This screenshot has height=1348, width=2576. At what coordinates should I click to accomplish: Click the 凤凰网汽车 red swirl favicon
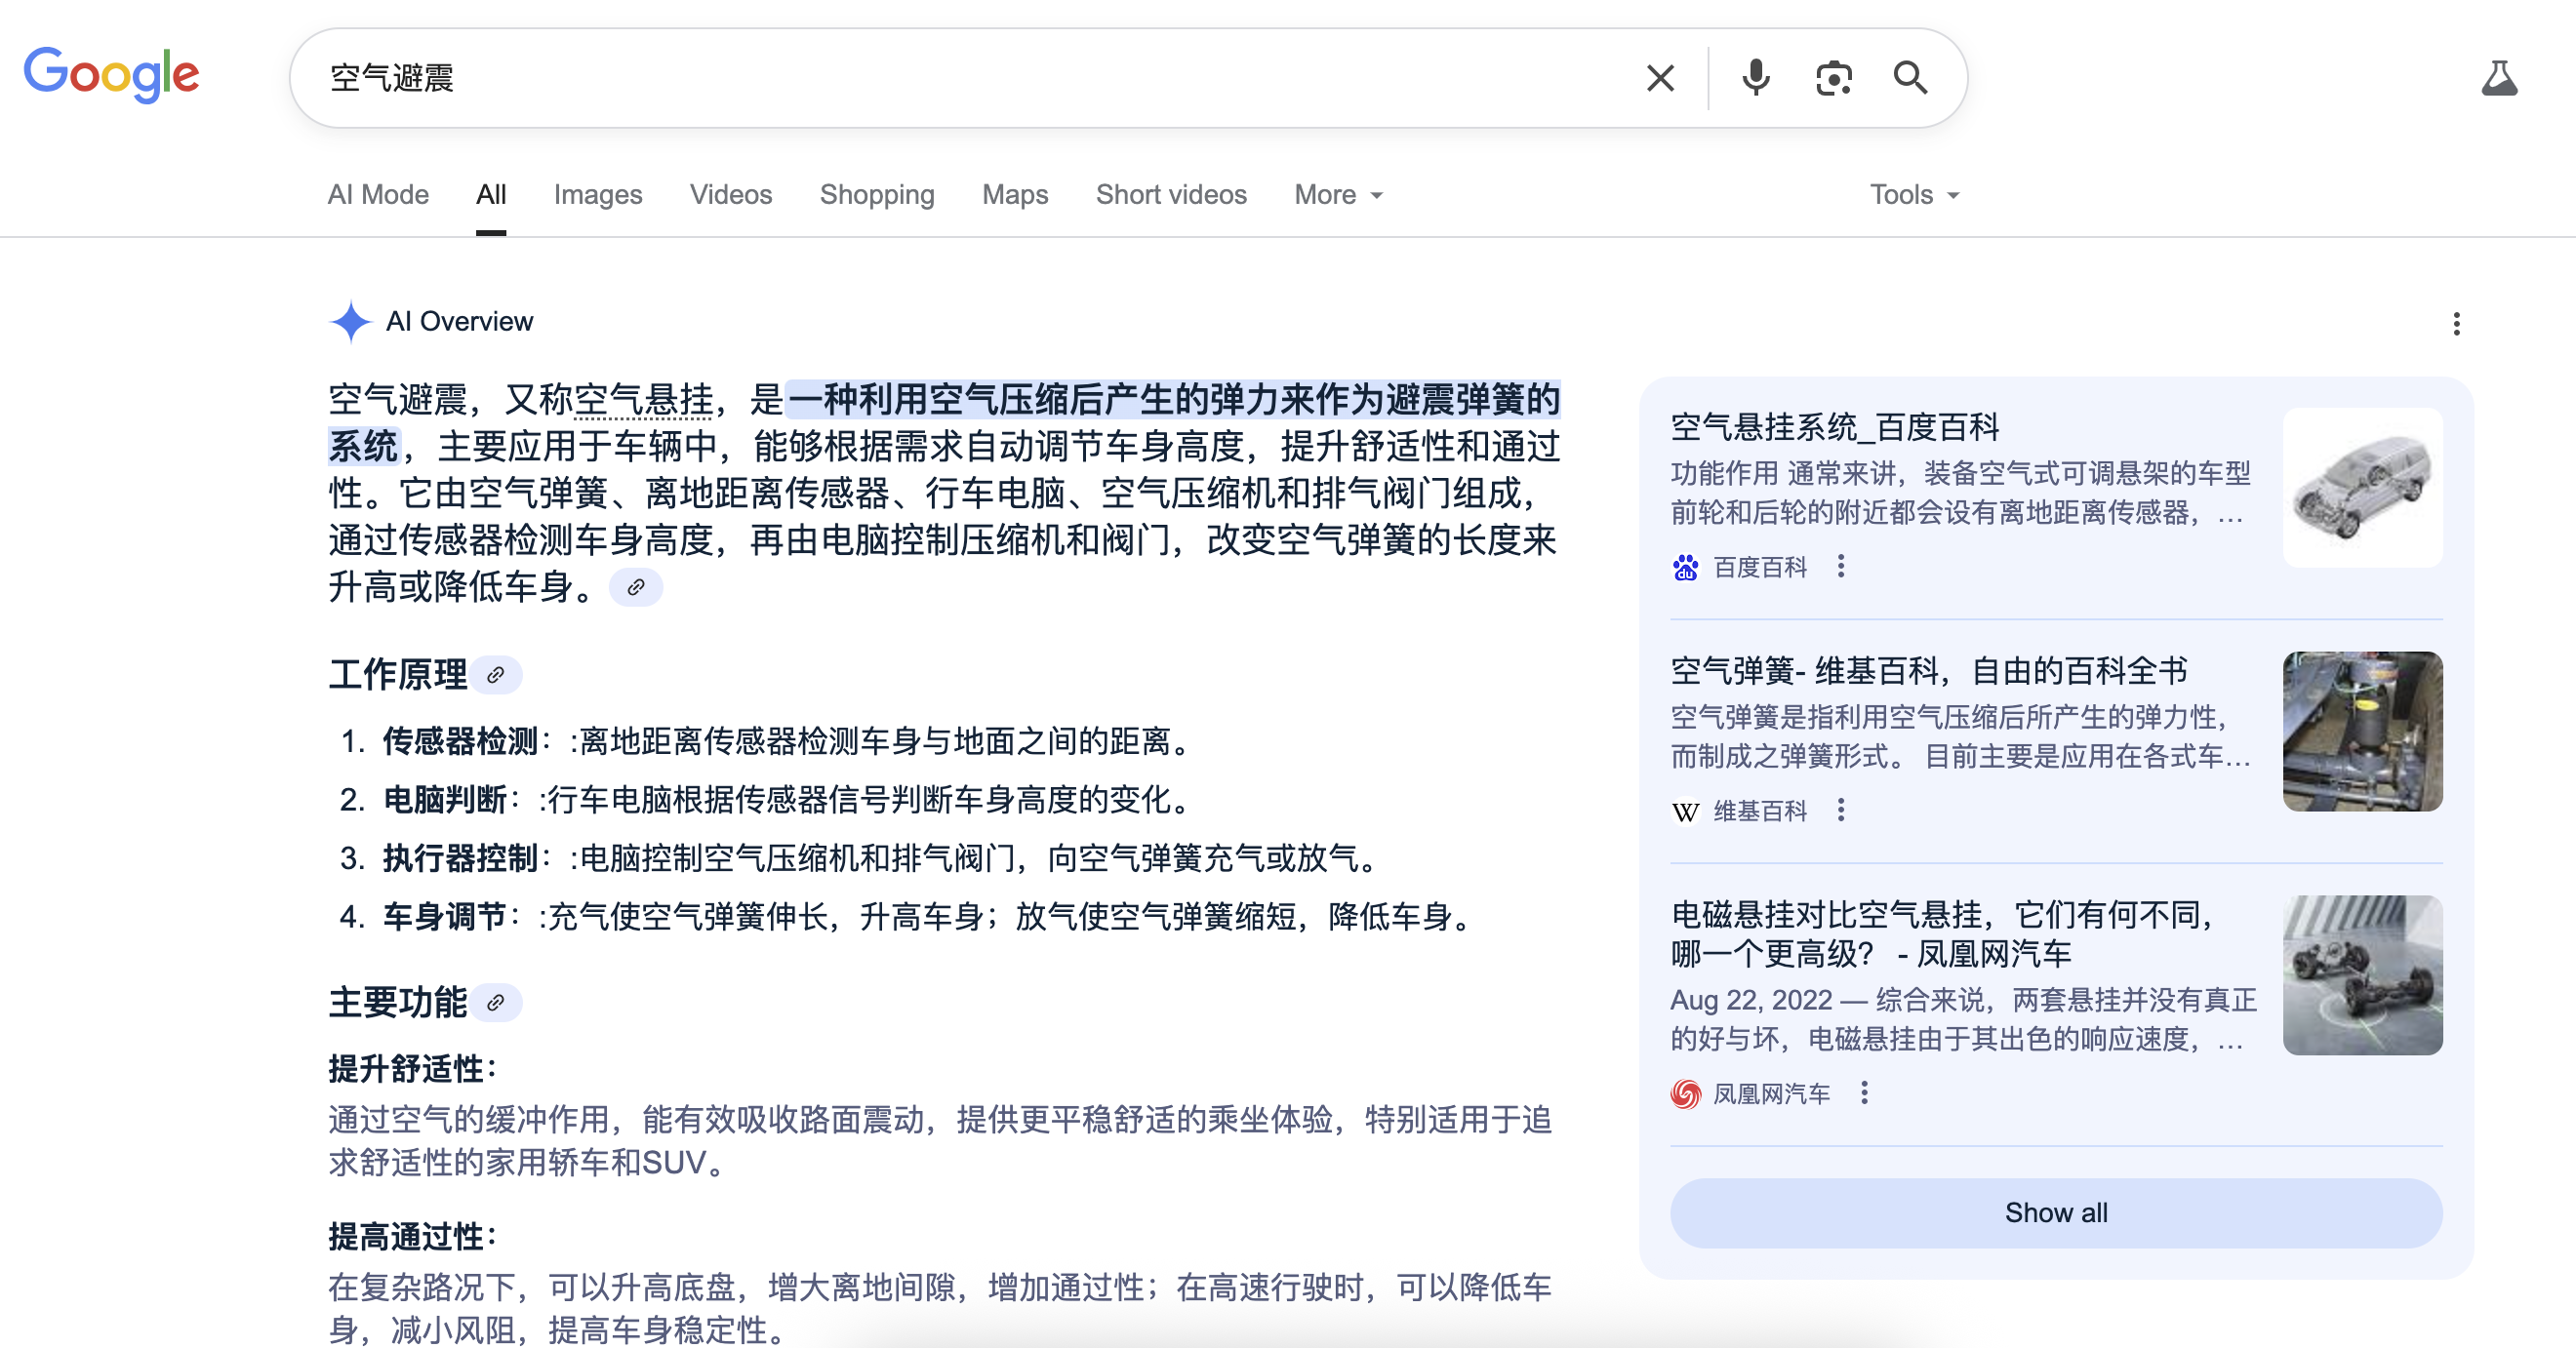coord(1685,1094)
